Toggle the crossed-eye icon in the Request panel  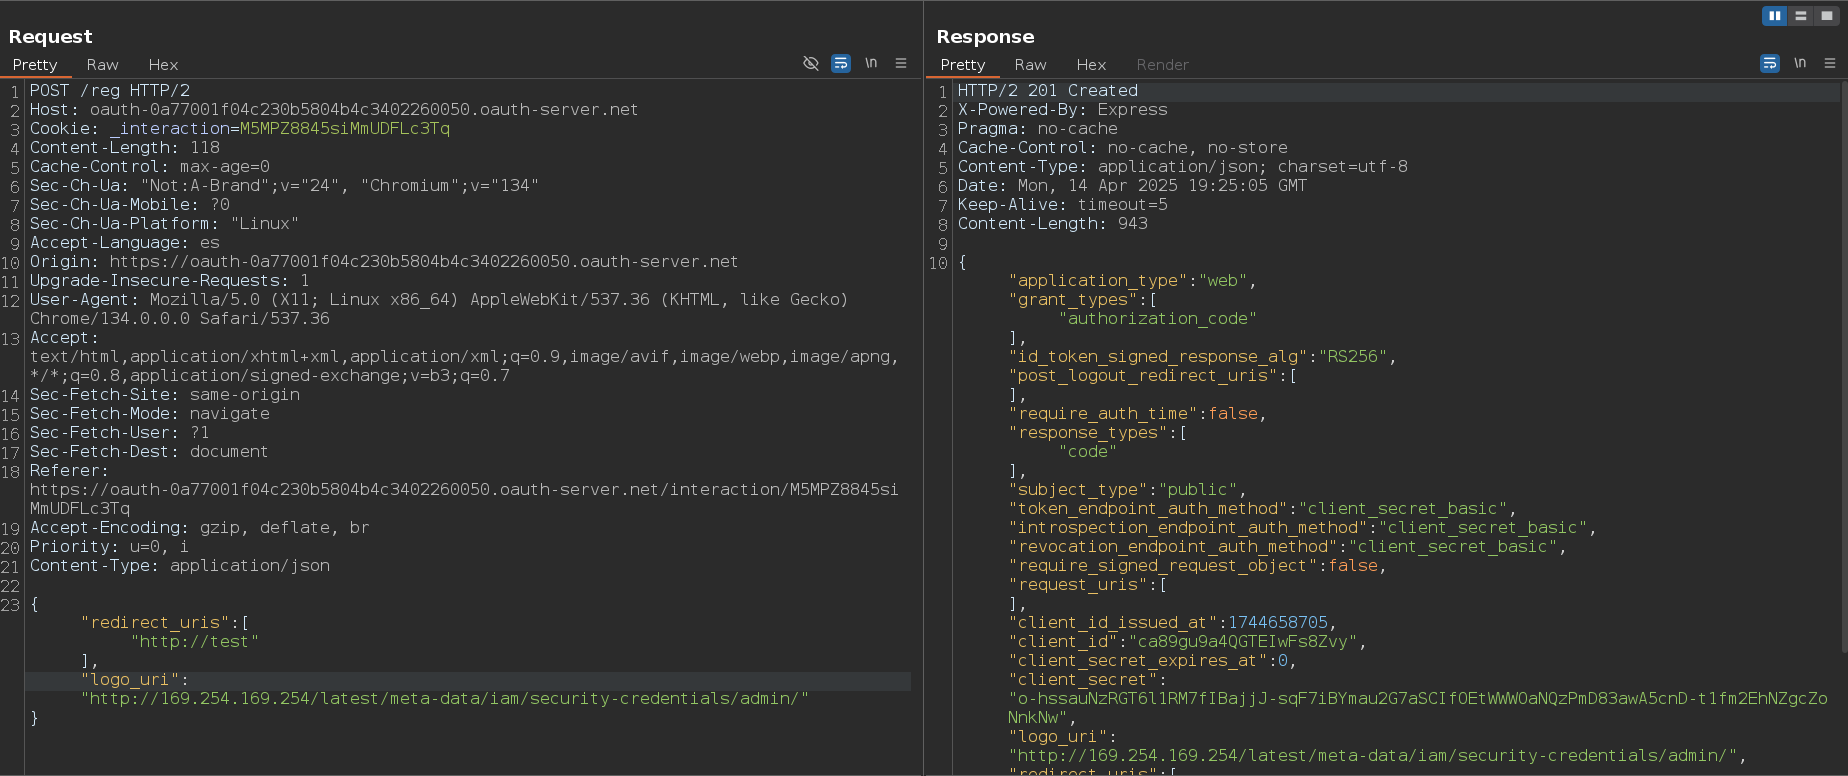point(811,63)
